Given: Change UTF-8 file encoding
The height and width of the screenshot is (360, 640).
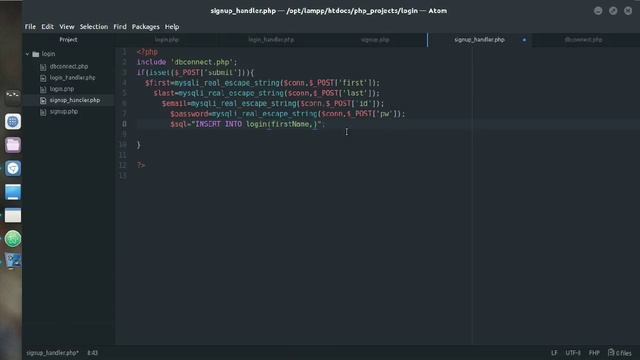Looking at the screenshot, I should tap(573, 353).
